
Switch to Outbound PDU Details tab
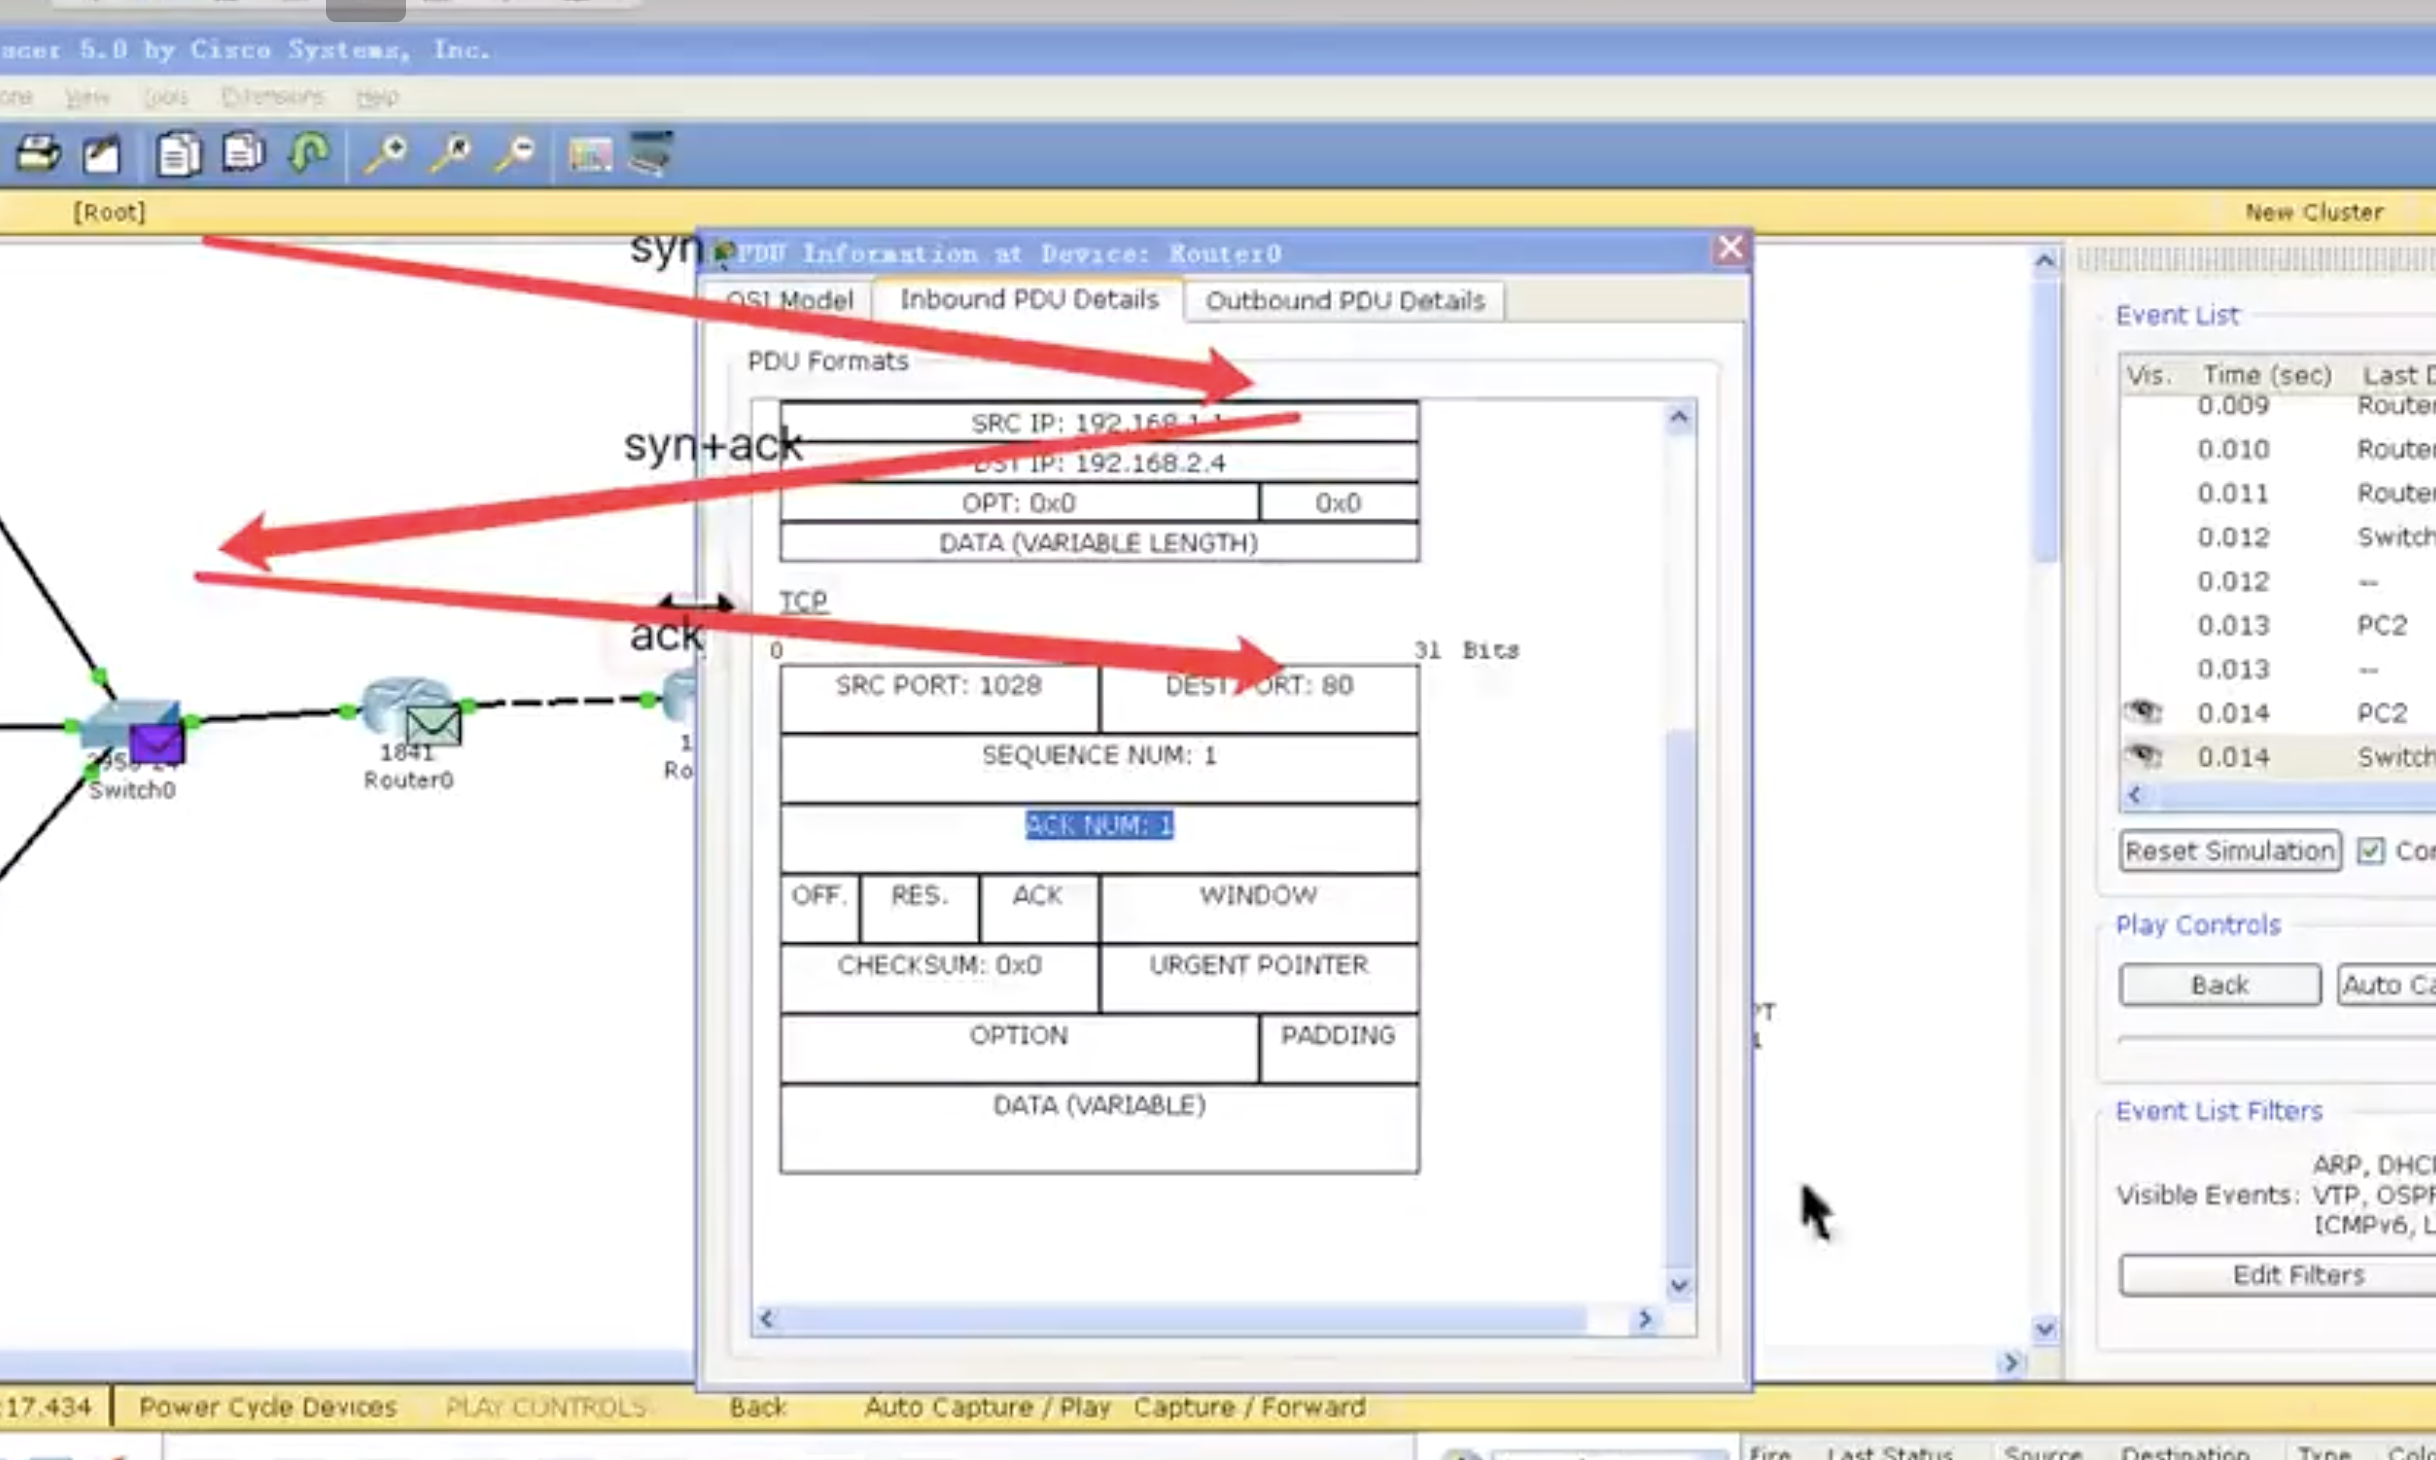pos(1344,301)
